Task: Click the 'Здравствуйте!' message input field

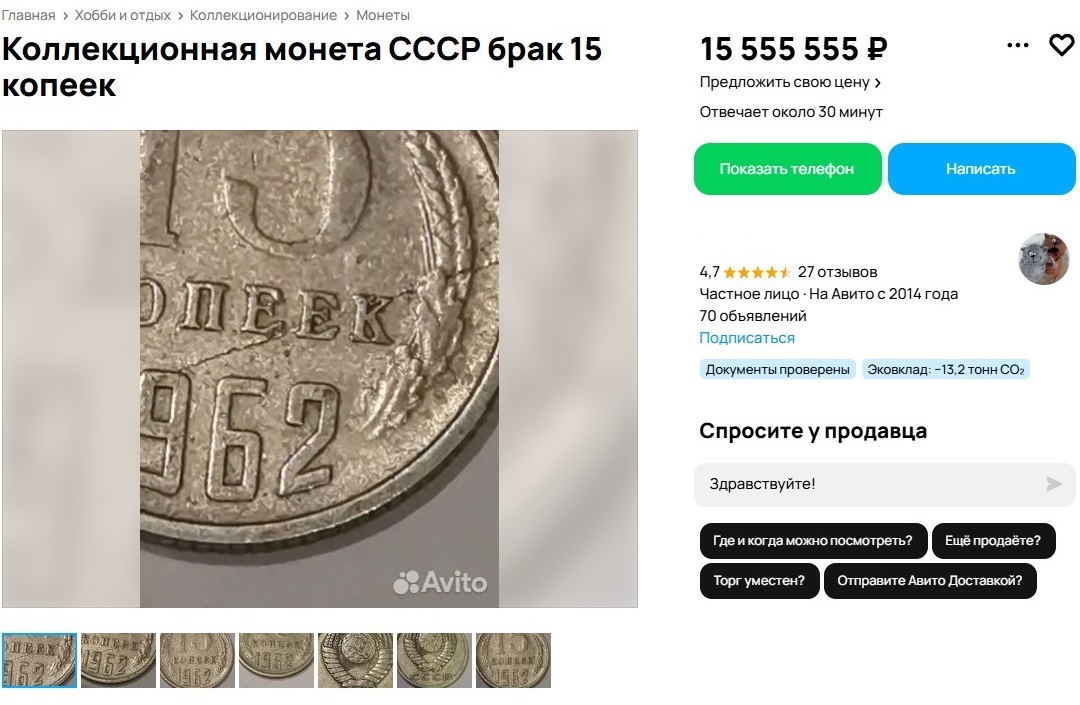Action: coord(884,484)
